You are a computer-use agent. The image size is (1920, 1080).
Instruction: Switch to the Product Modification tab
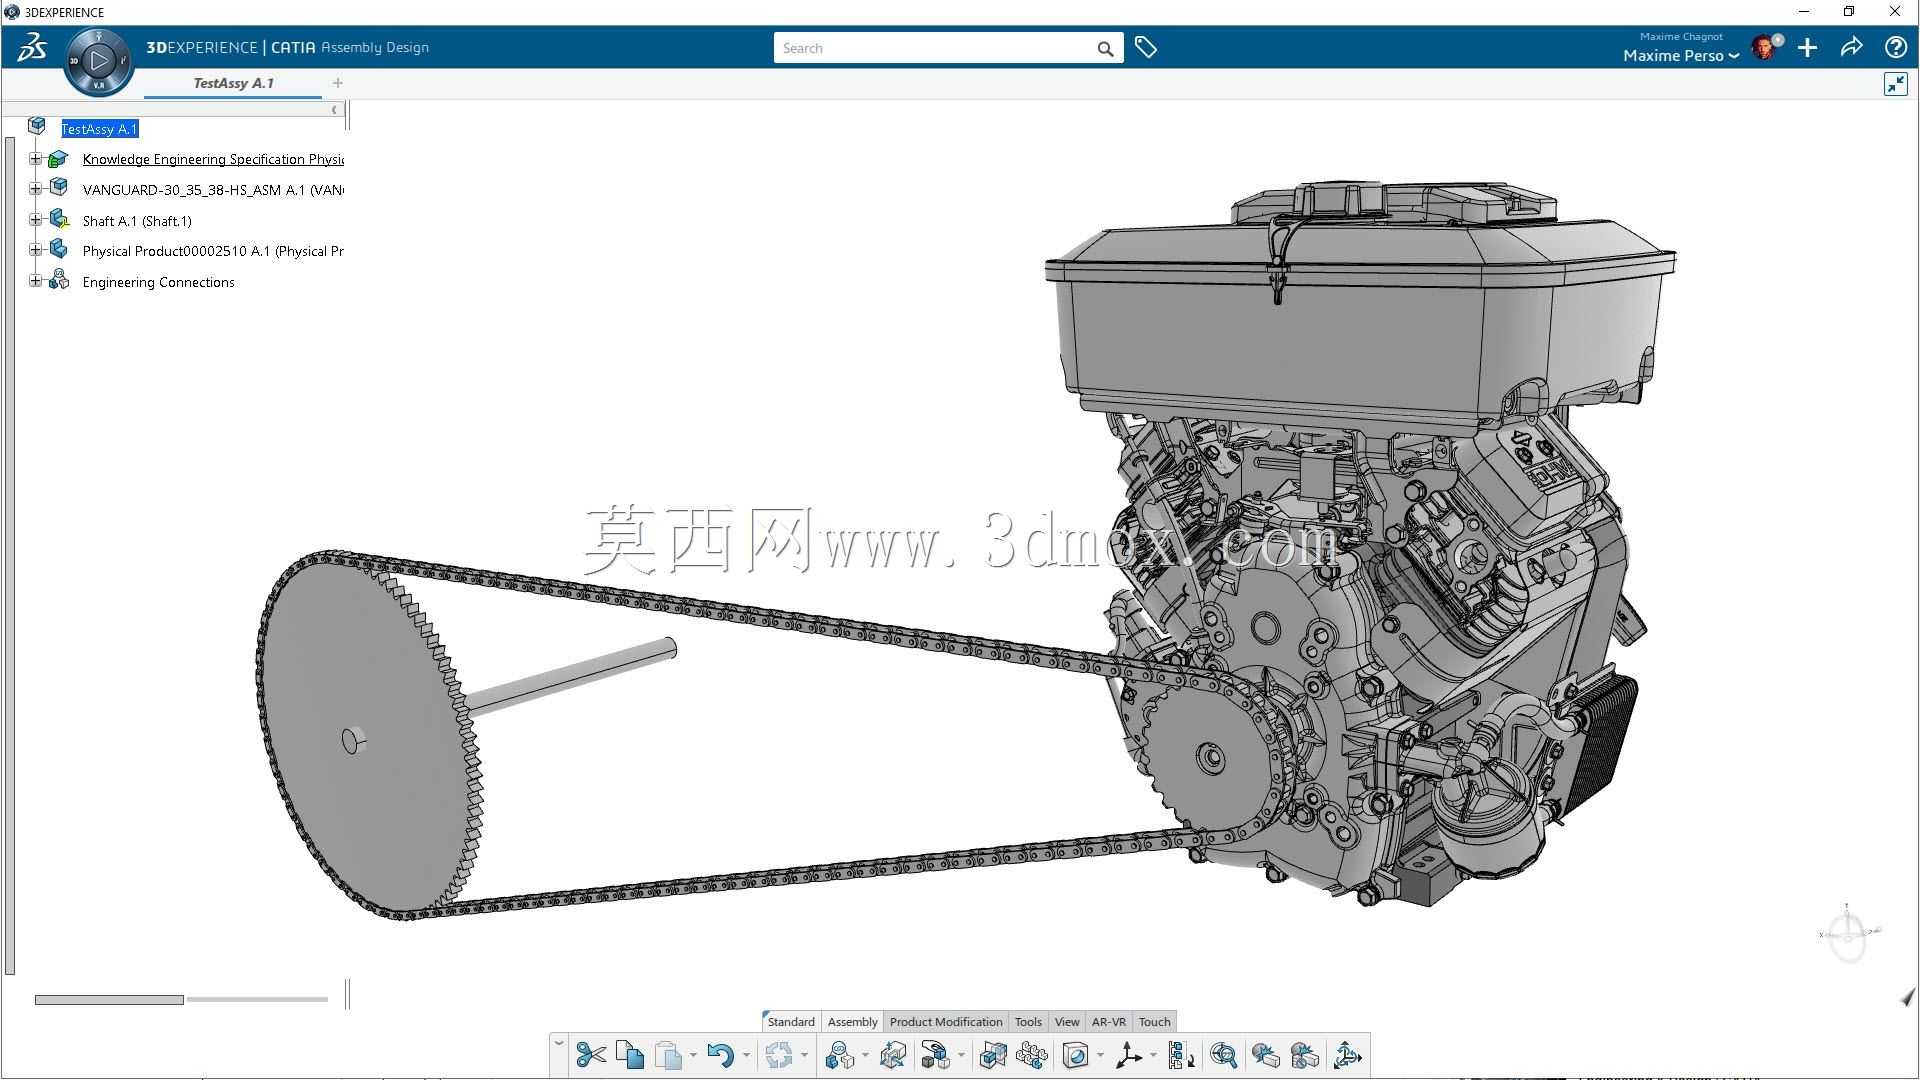(x=946, y=1022)
